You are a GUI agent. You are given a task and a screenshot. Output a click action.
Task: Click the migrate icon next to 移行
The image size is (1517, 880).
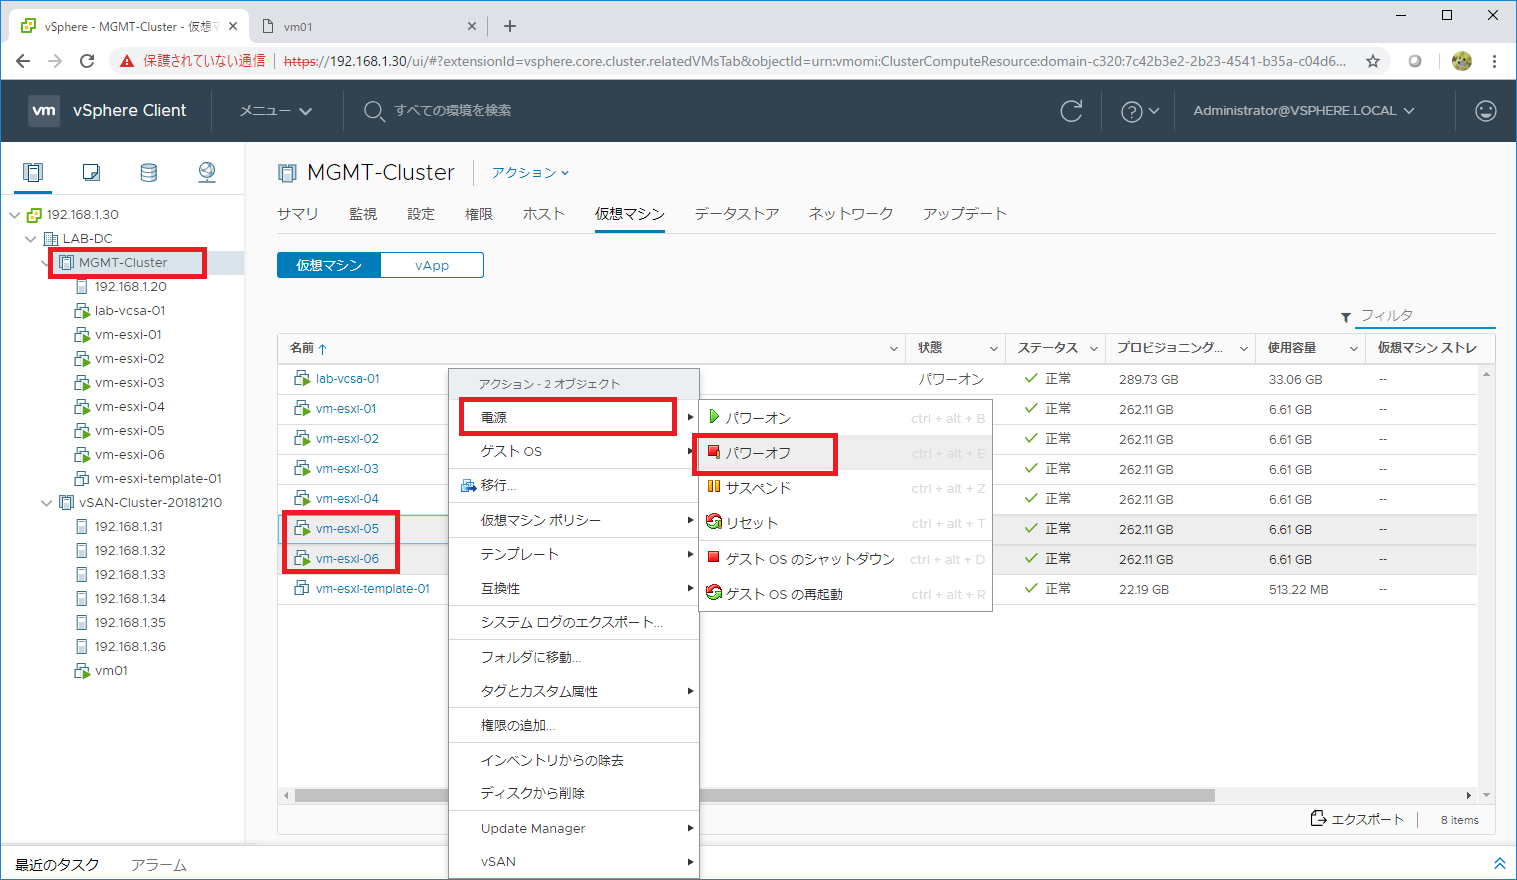[468, 486]
